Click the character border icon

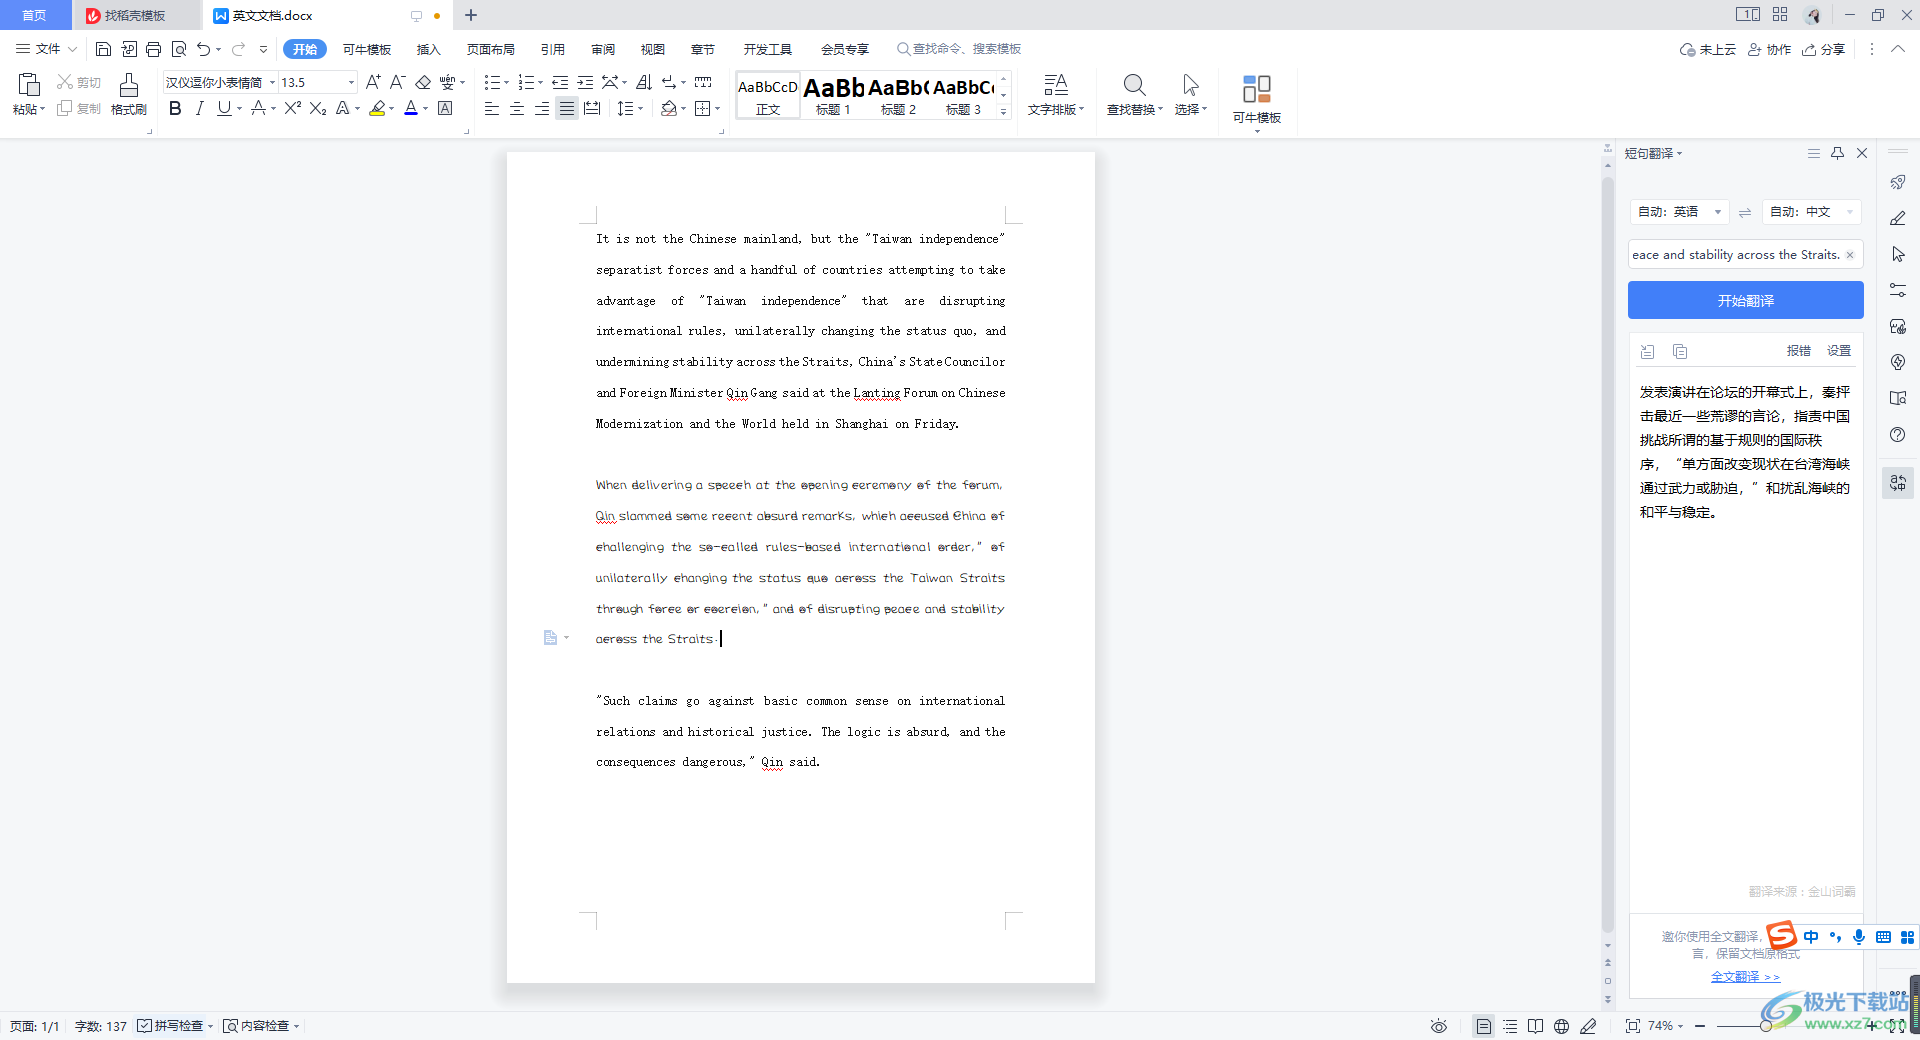tap(446, 108)
